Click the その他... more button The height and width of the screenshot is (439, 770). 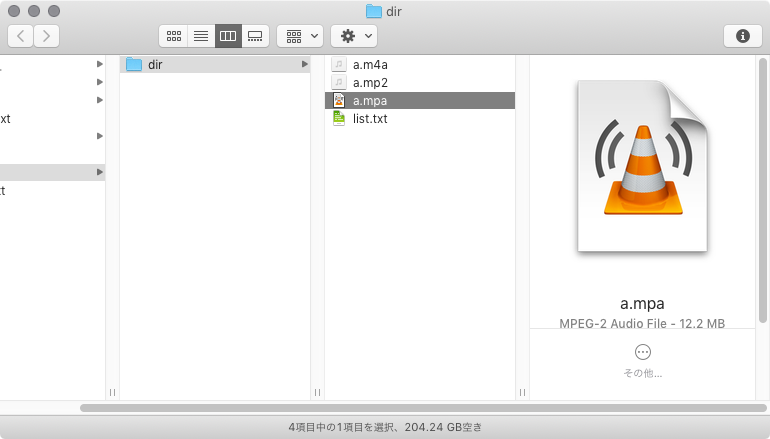coord(643,352)
